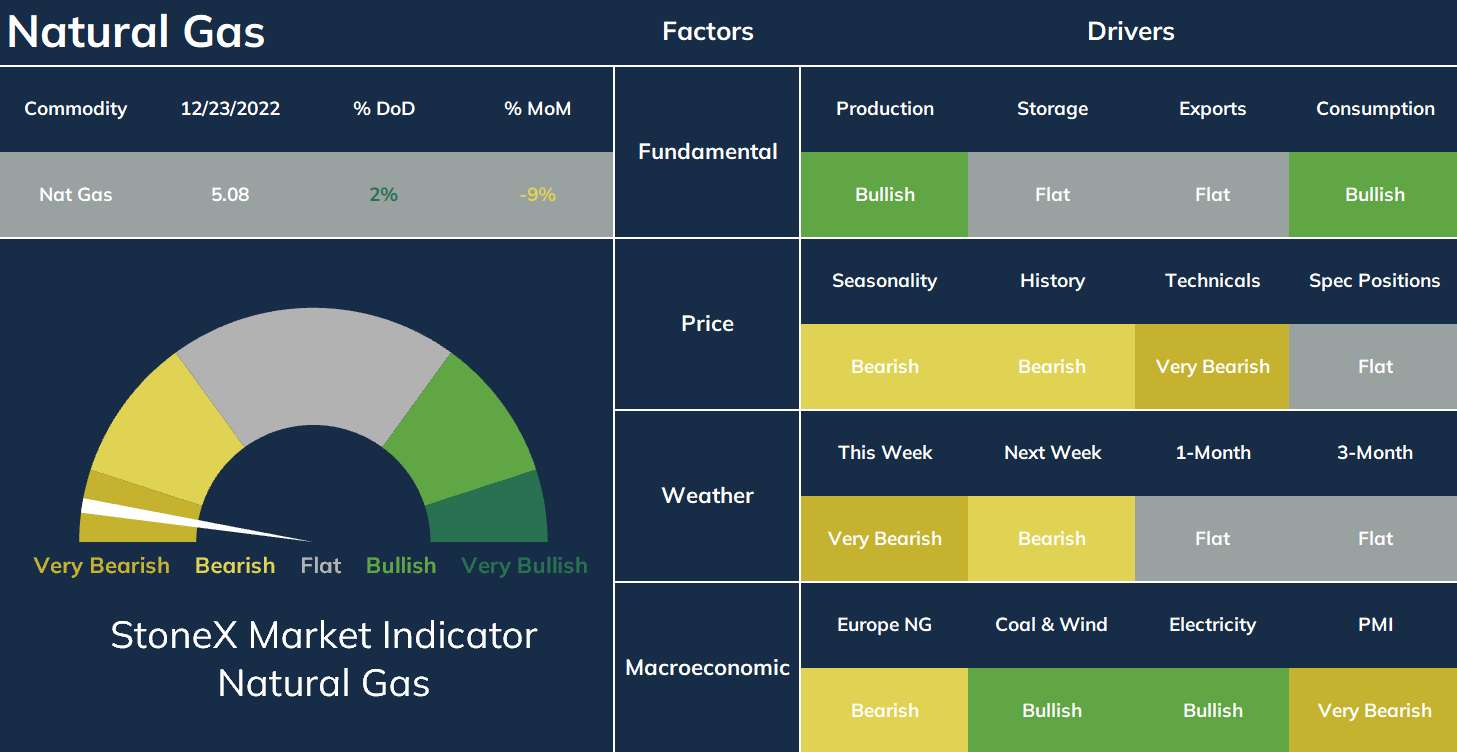Screen dimensions: 1457x752
Task: Click the Bullish cell under Production
Action: pos(884,194)
